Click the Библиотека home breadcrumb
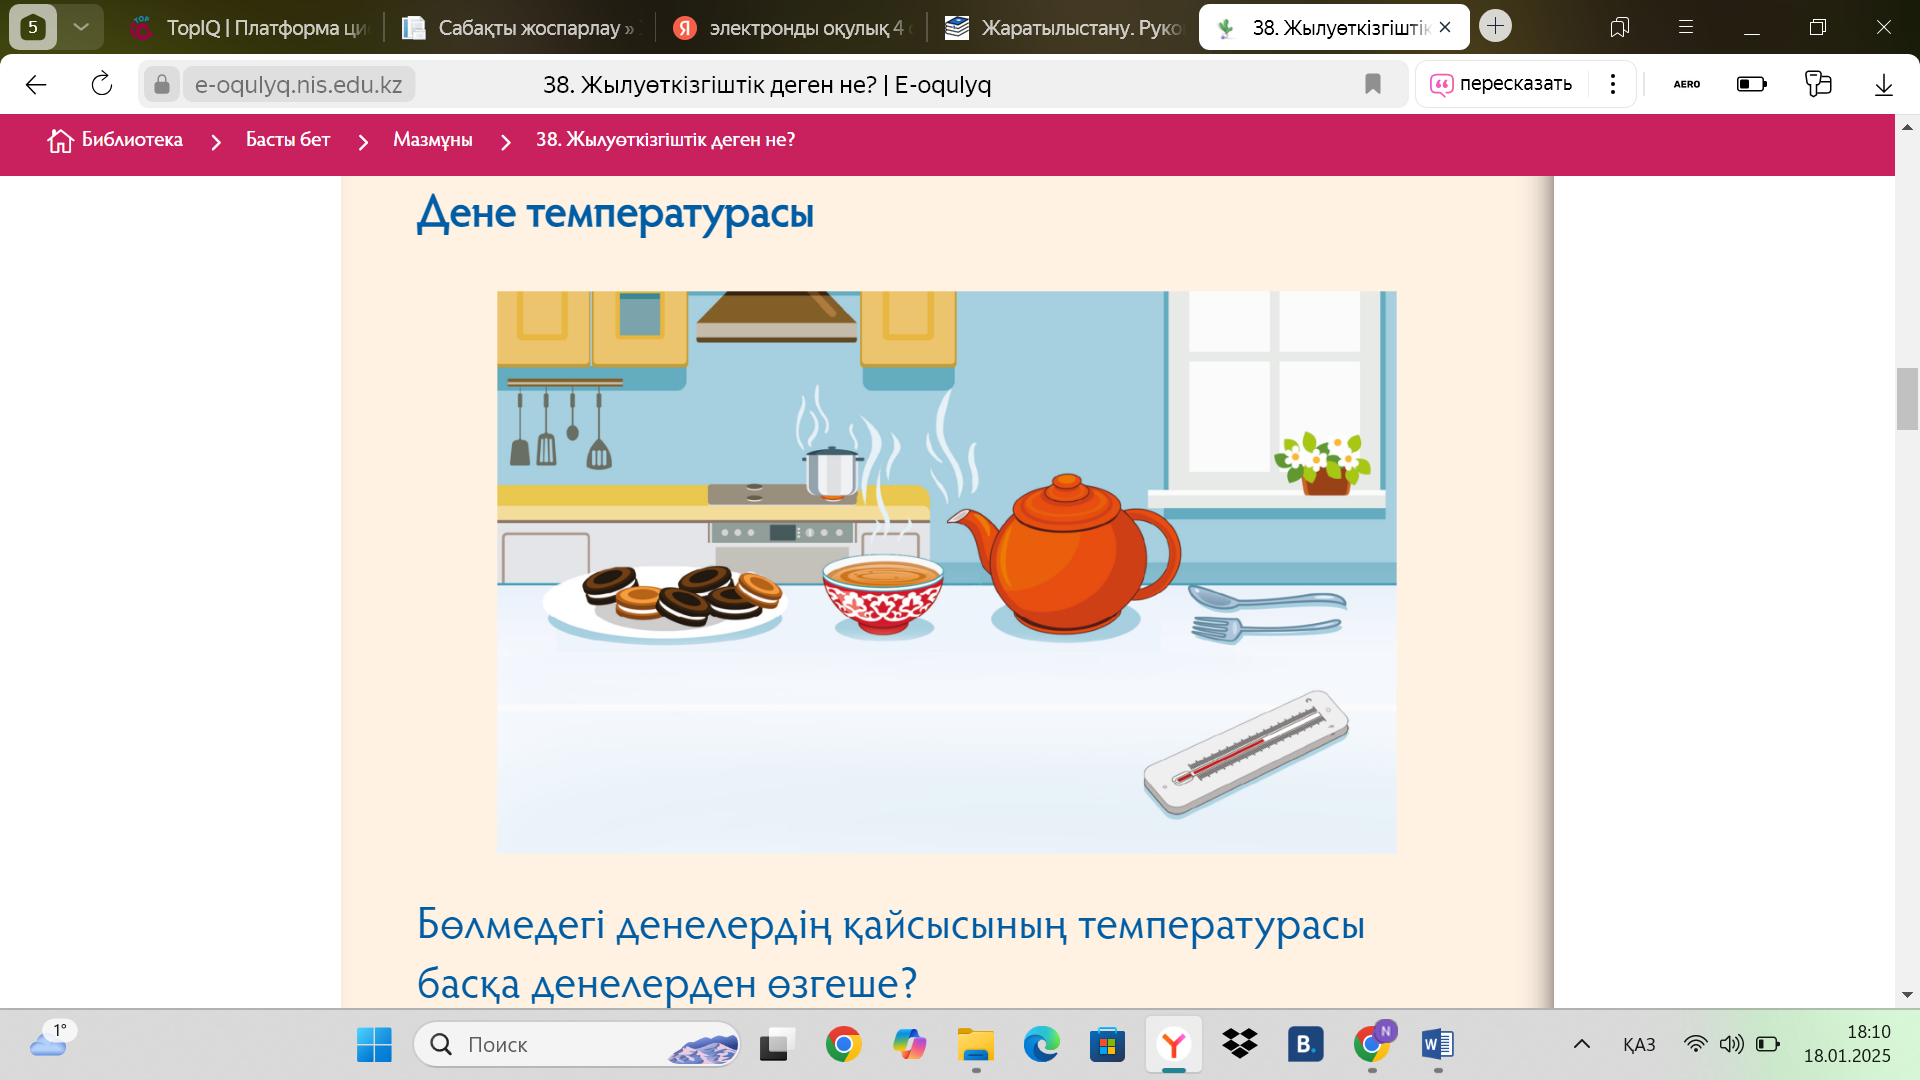This screenshot has height=1080, width=1920. pos(115,140)
